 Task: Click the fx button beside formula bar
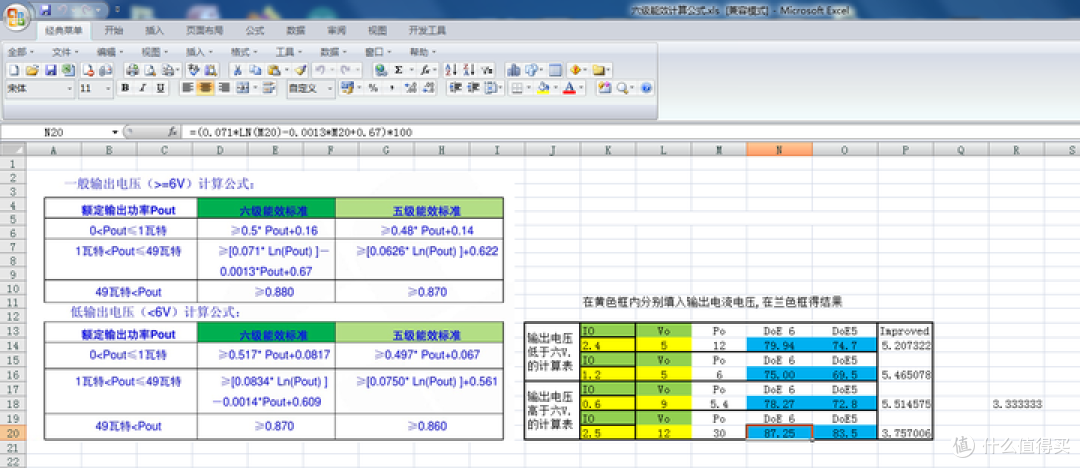pyautogui.click(x=173, y=132)
